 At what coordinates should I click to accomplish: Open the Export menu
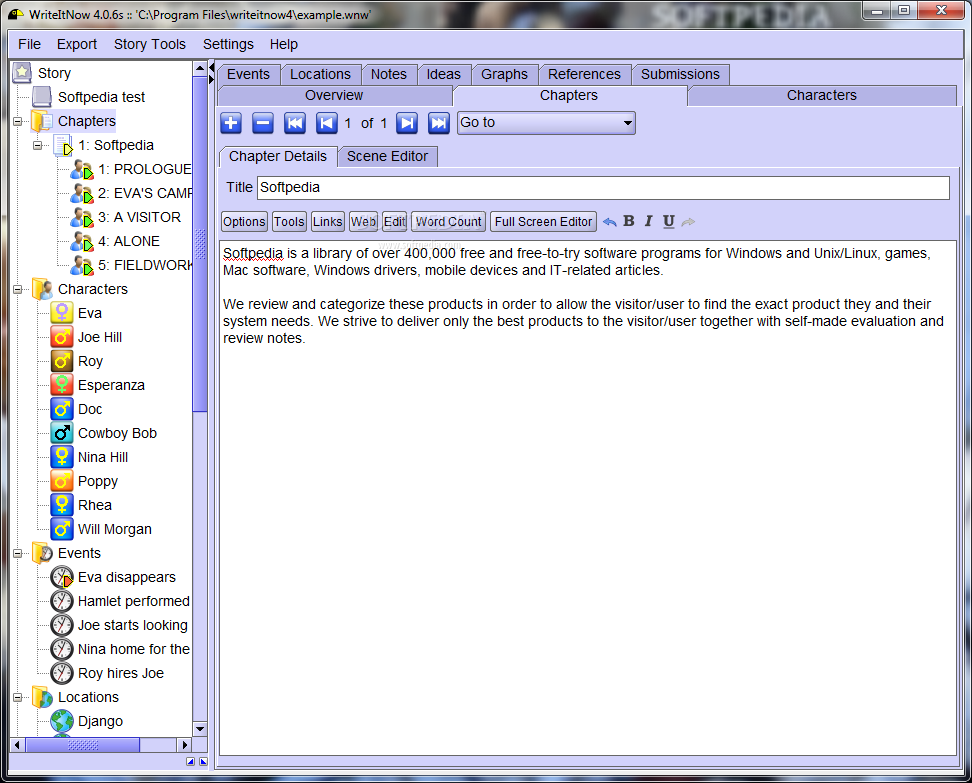[x=77, y=44]
